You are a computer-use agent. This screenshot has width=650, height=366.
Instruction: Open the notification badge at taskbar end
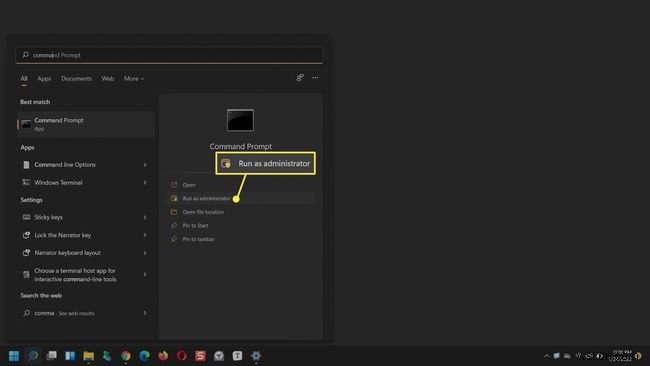638,356
